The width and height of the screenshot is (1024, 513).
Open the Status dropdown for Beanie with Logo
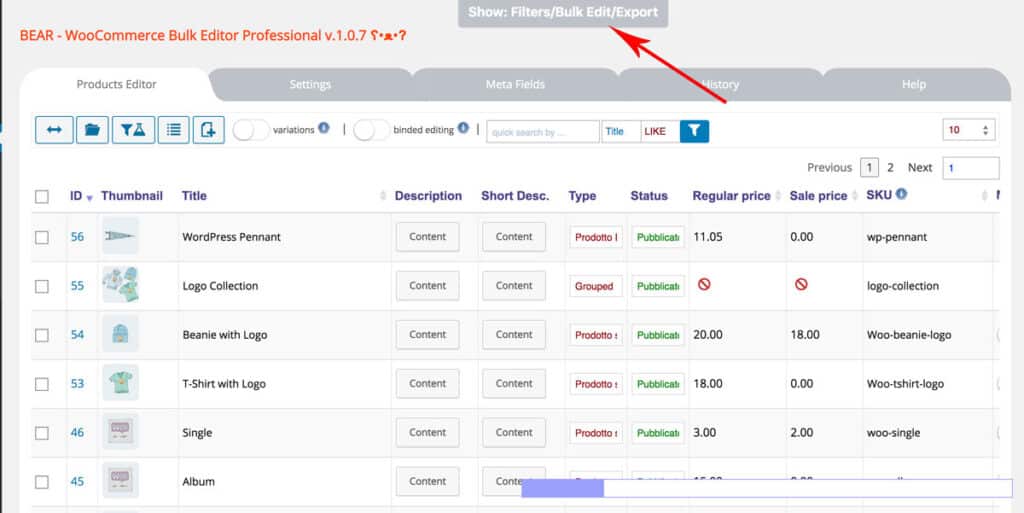pyautogui.click(x=658, y=335)
